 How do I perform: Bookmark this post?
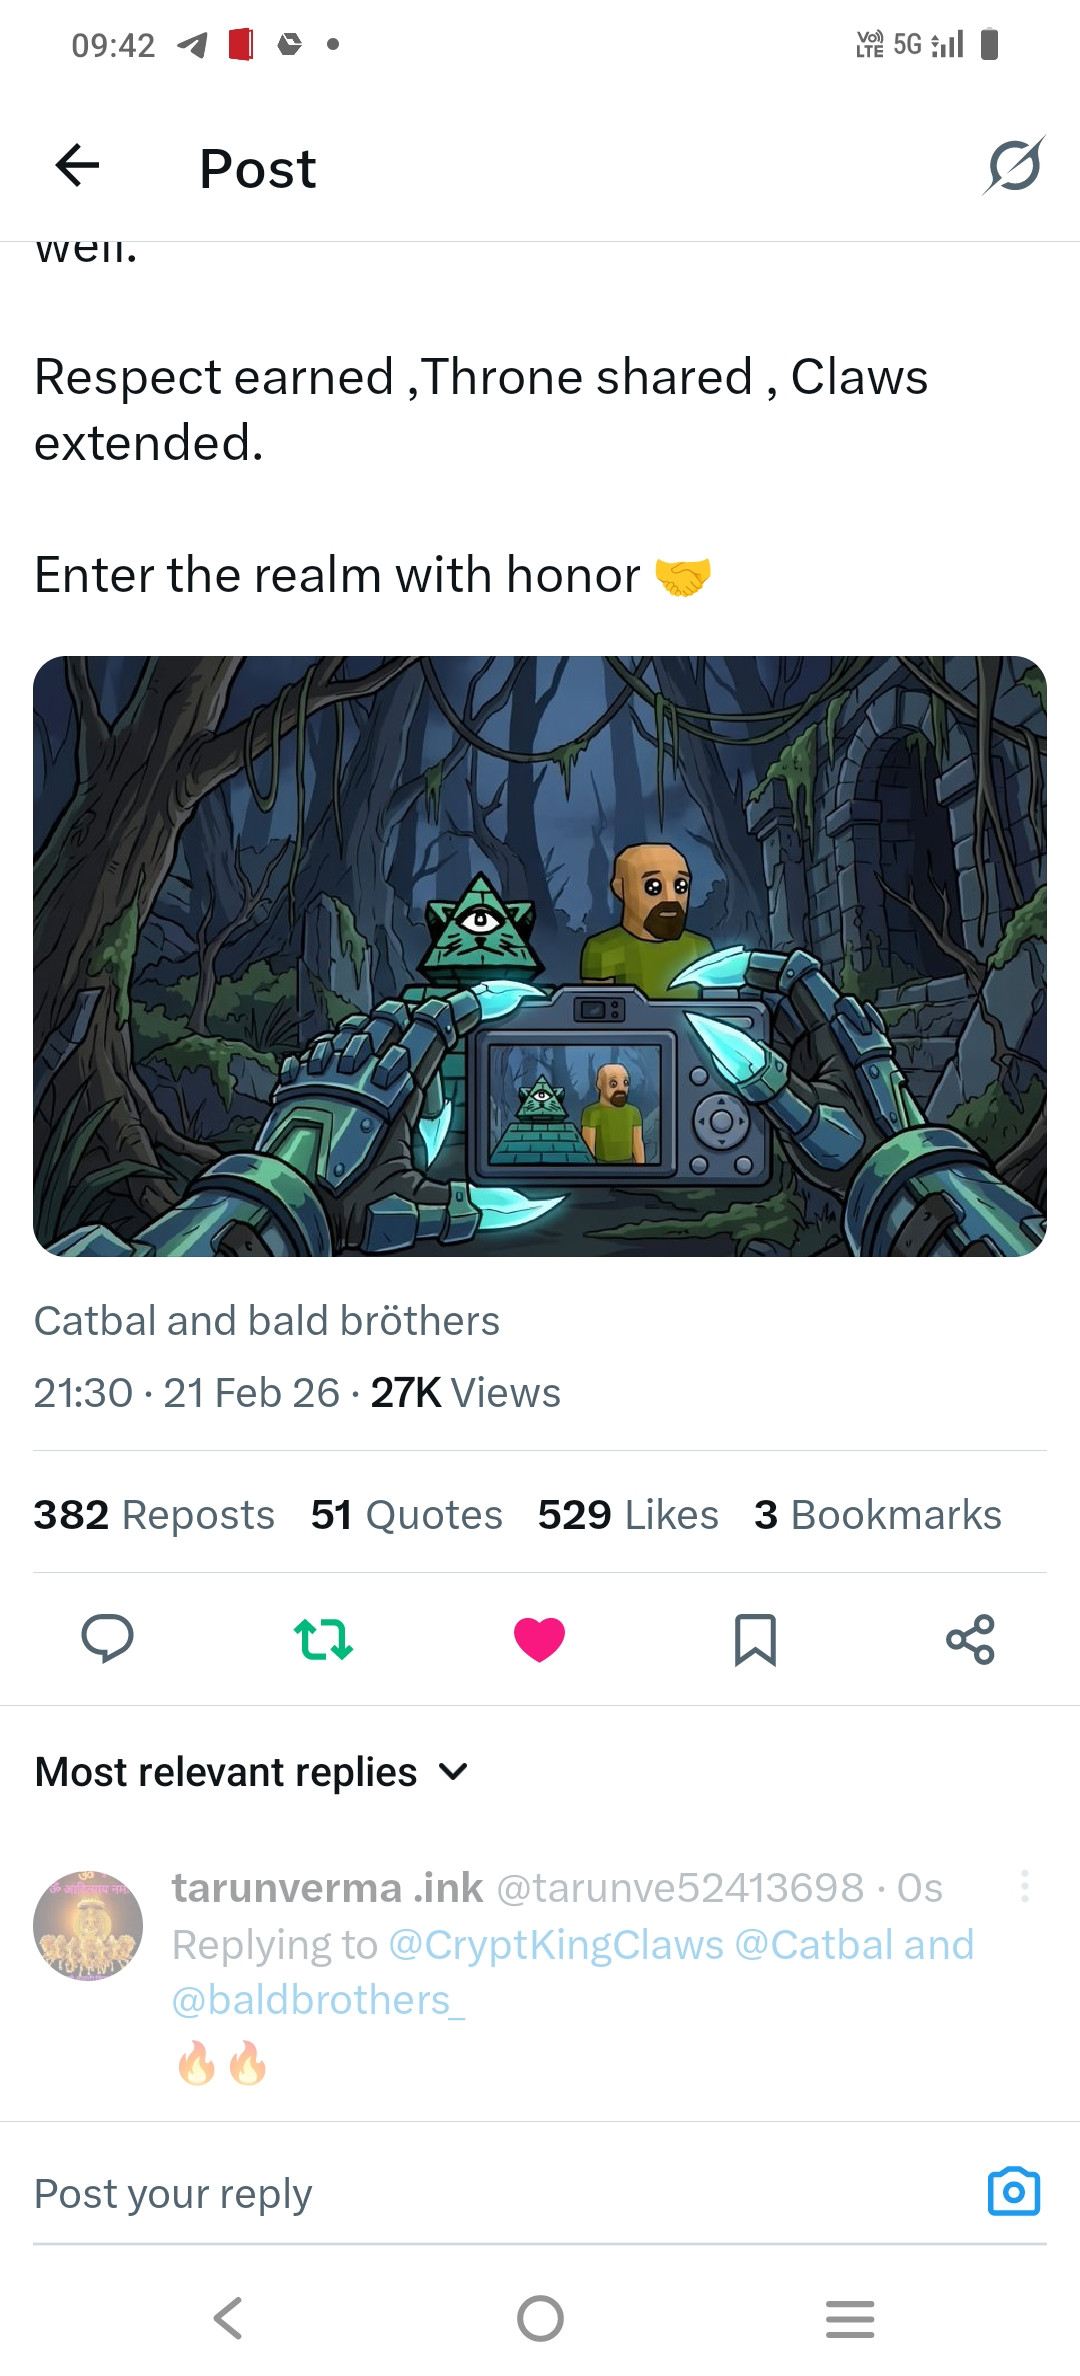click(755, 1639)
